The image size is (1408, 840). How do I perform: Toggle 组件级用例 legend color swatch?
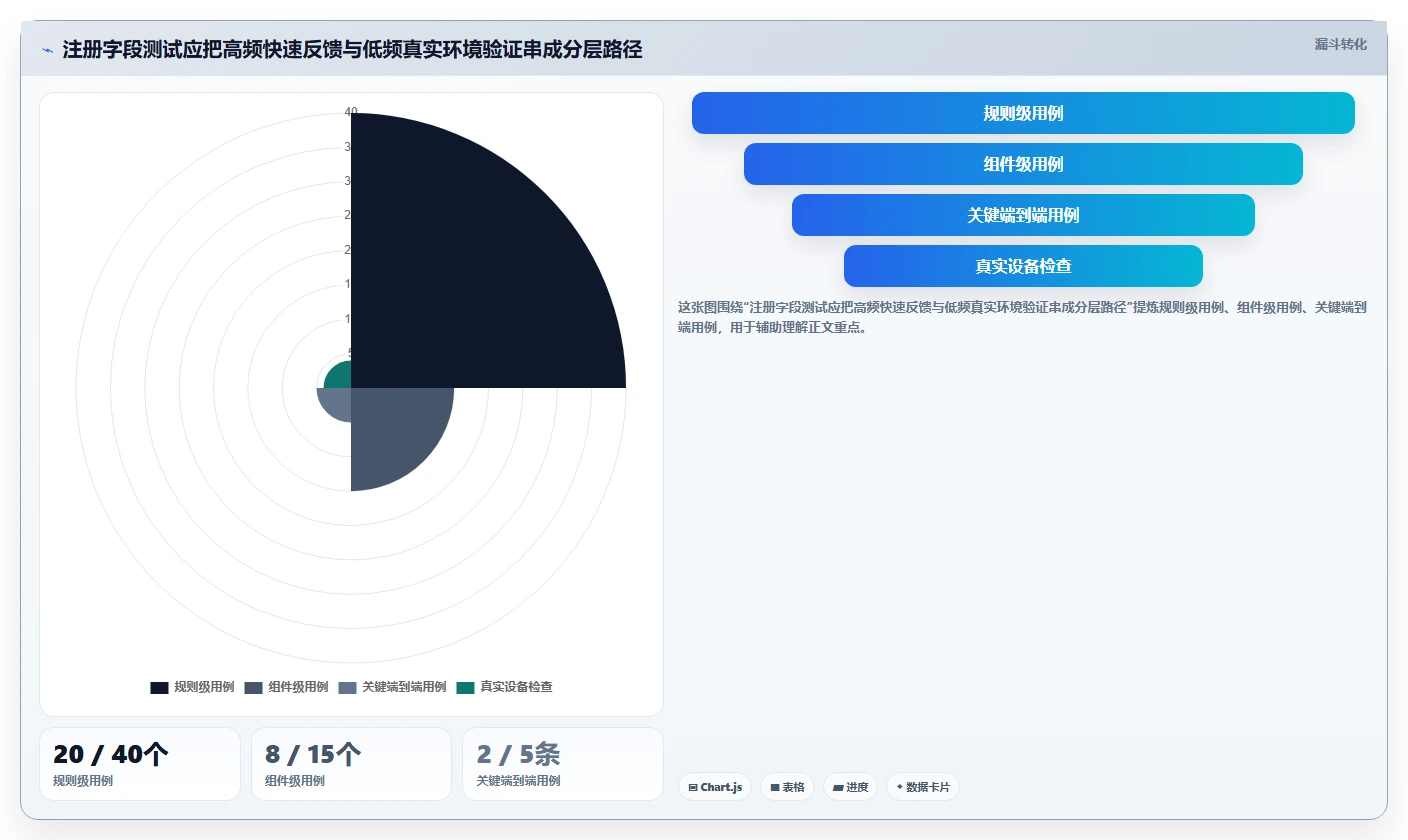(x=253, y=687)
